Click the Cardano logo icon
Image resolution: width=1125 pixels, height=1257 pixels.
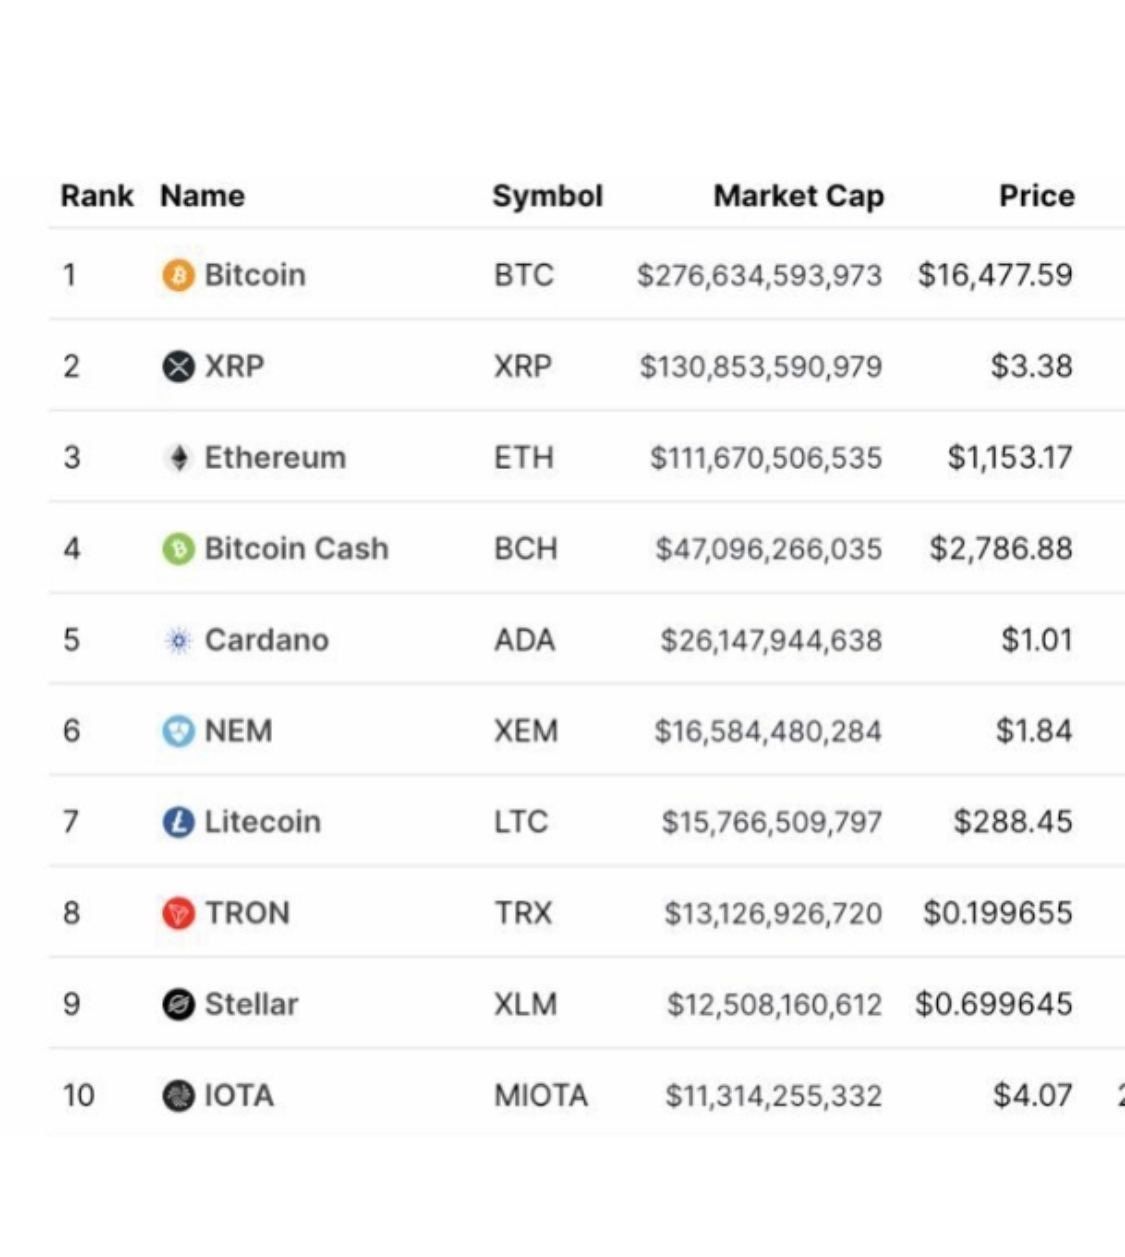pos(178,640)
